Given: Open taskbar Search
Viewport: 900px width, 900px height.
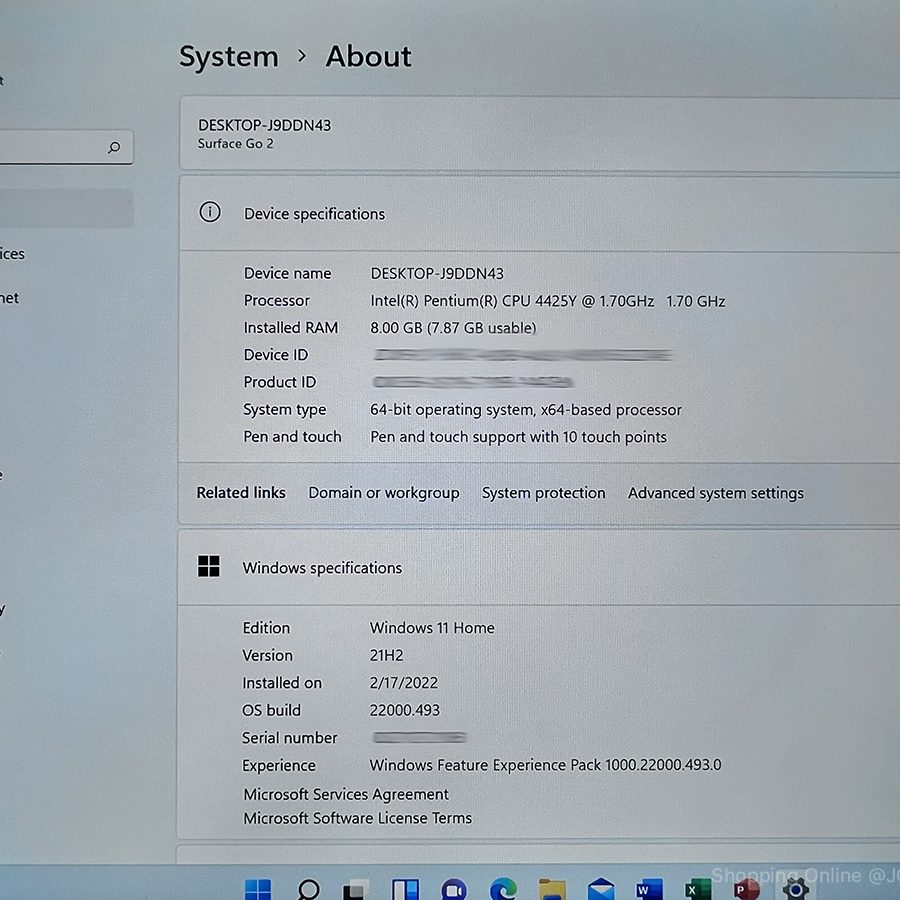Looking at the screenshot, I should [308, 889].
